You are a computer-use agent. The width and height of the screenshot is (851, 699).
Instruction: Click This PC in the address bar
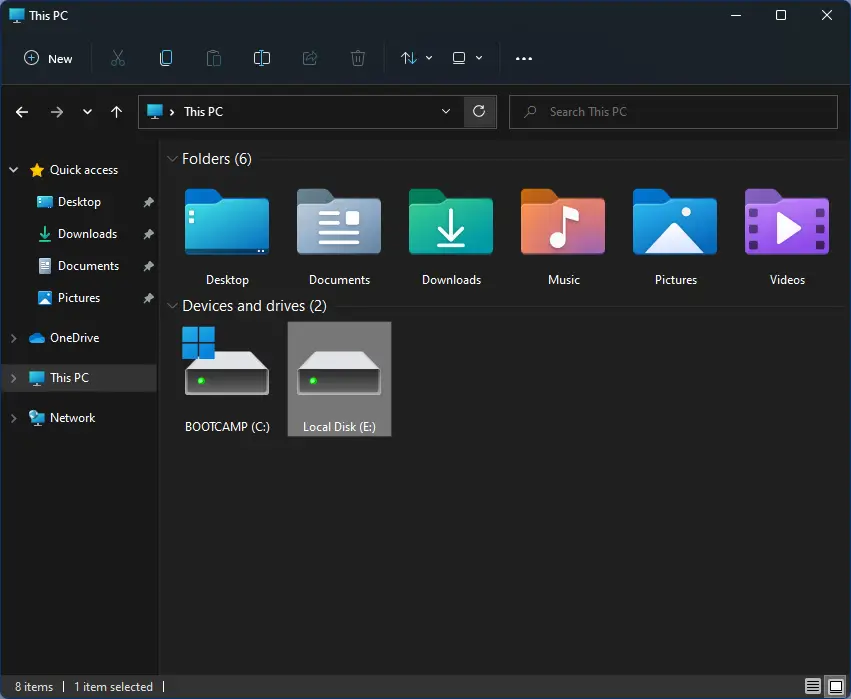click(204, 112)
